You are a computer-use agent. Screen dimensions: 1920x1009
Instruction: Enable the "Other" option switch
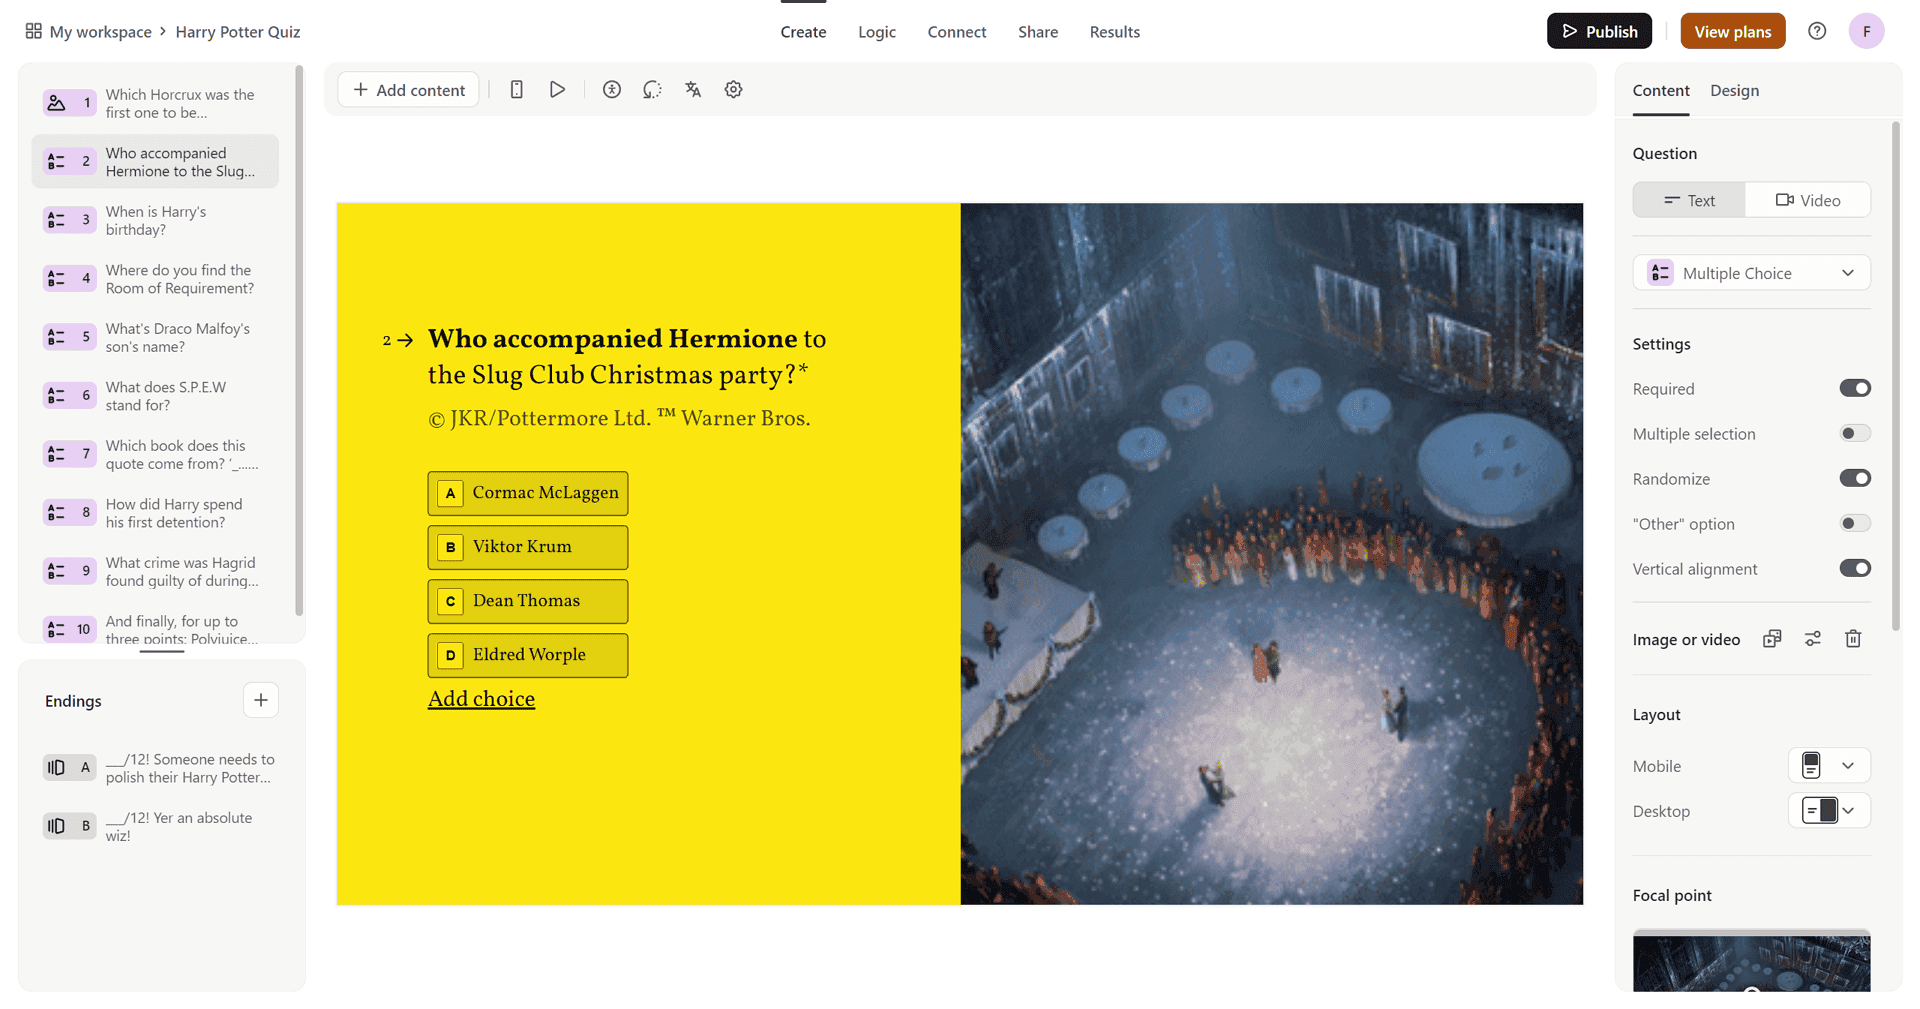point(1855,523)
